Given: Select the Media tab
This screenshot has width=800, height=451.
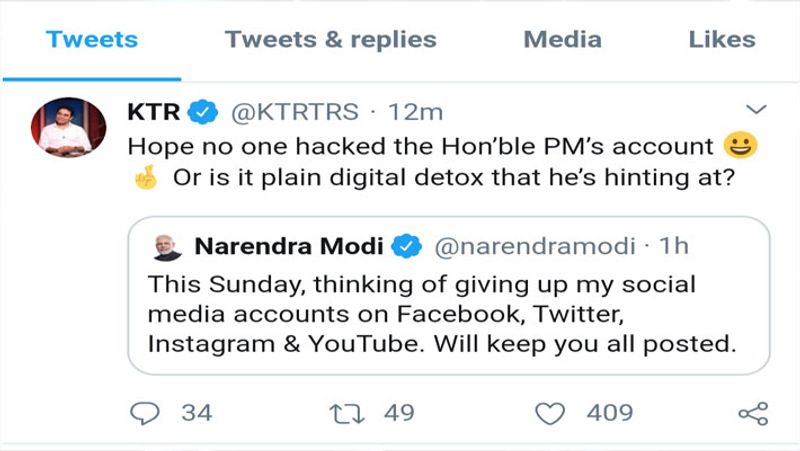Looking at the screenshot, I should pos(562,40).
